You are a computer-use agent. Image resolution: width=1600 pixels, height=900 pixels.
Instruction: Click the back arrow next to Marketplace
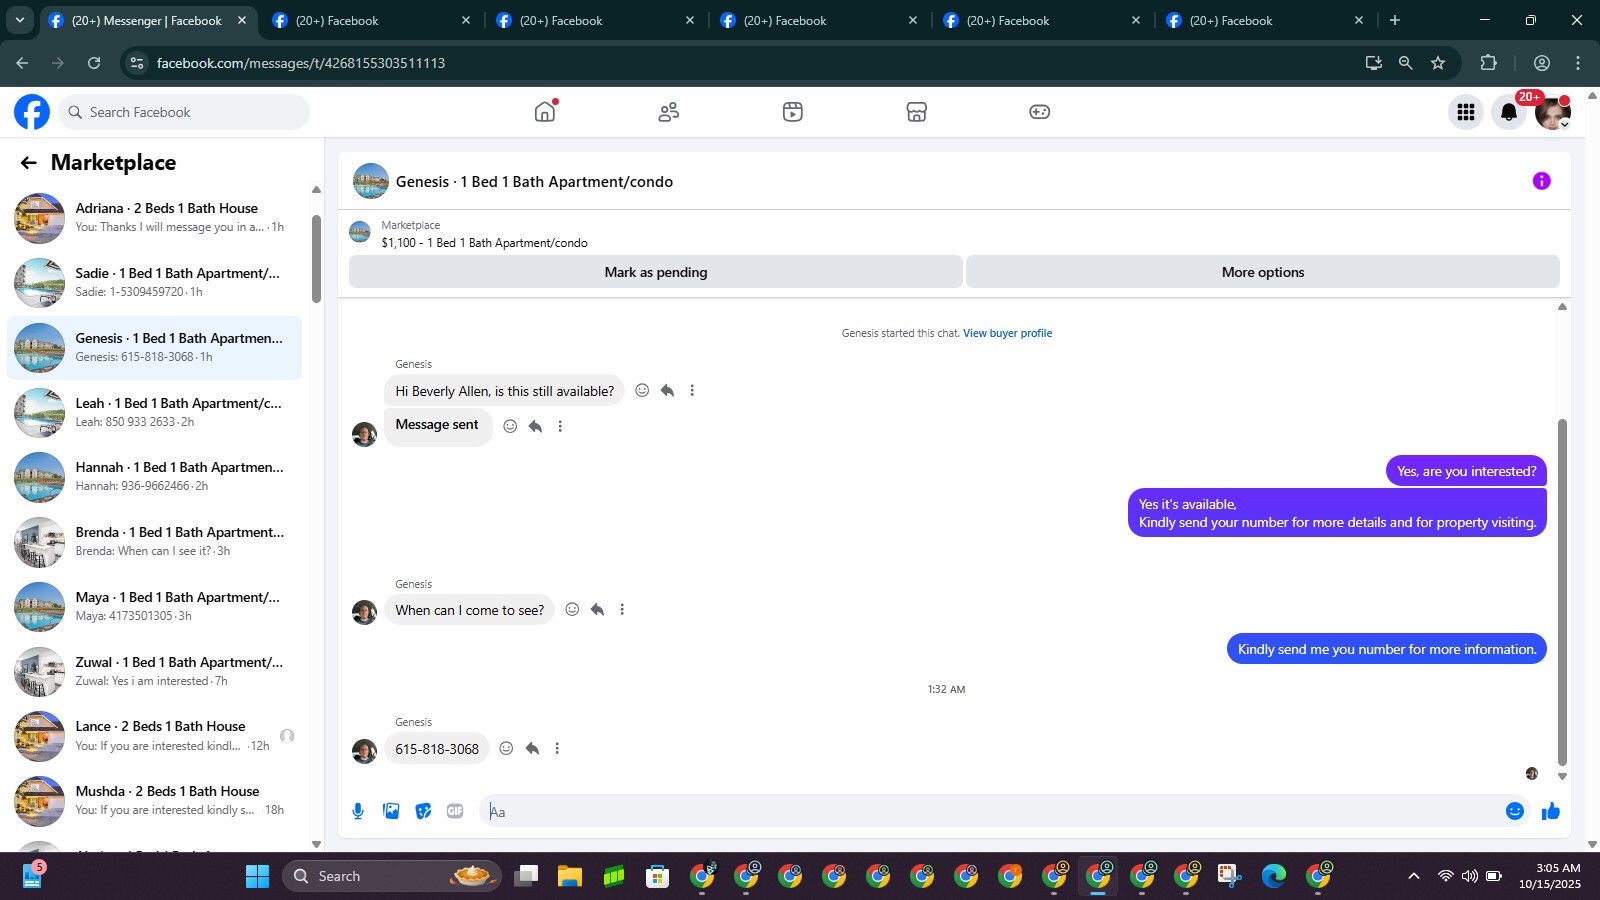point(29,163)
